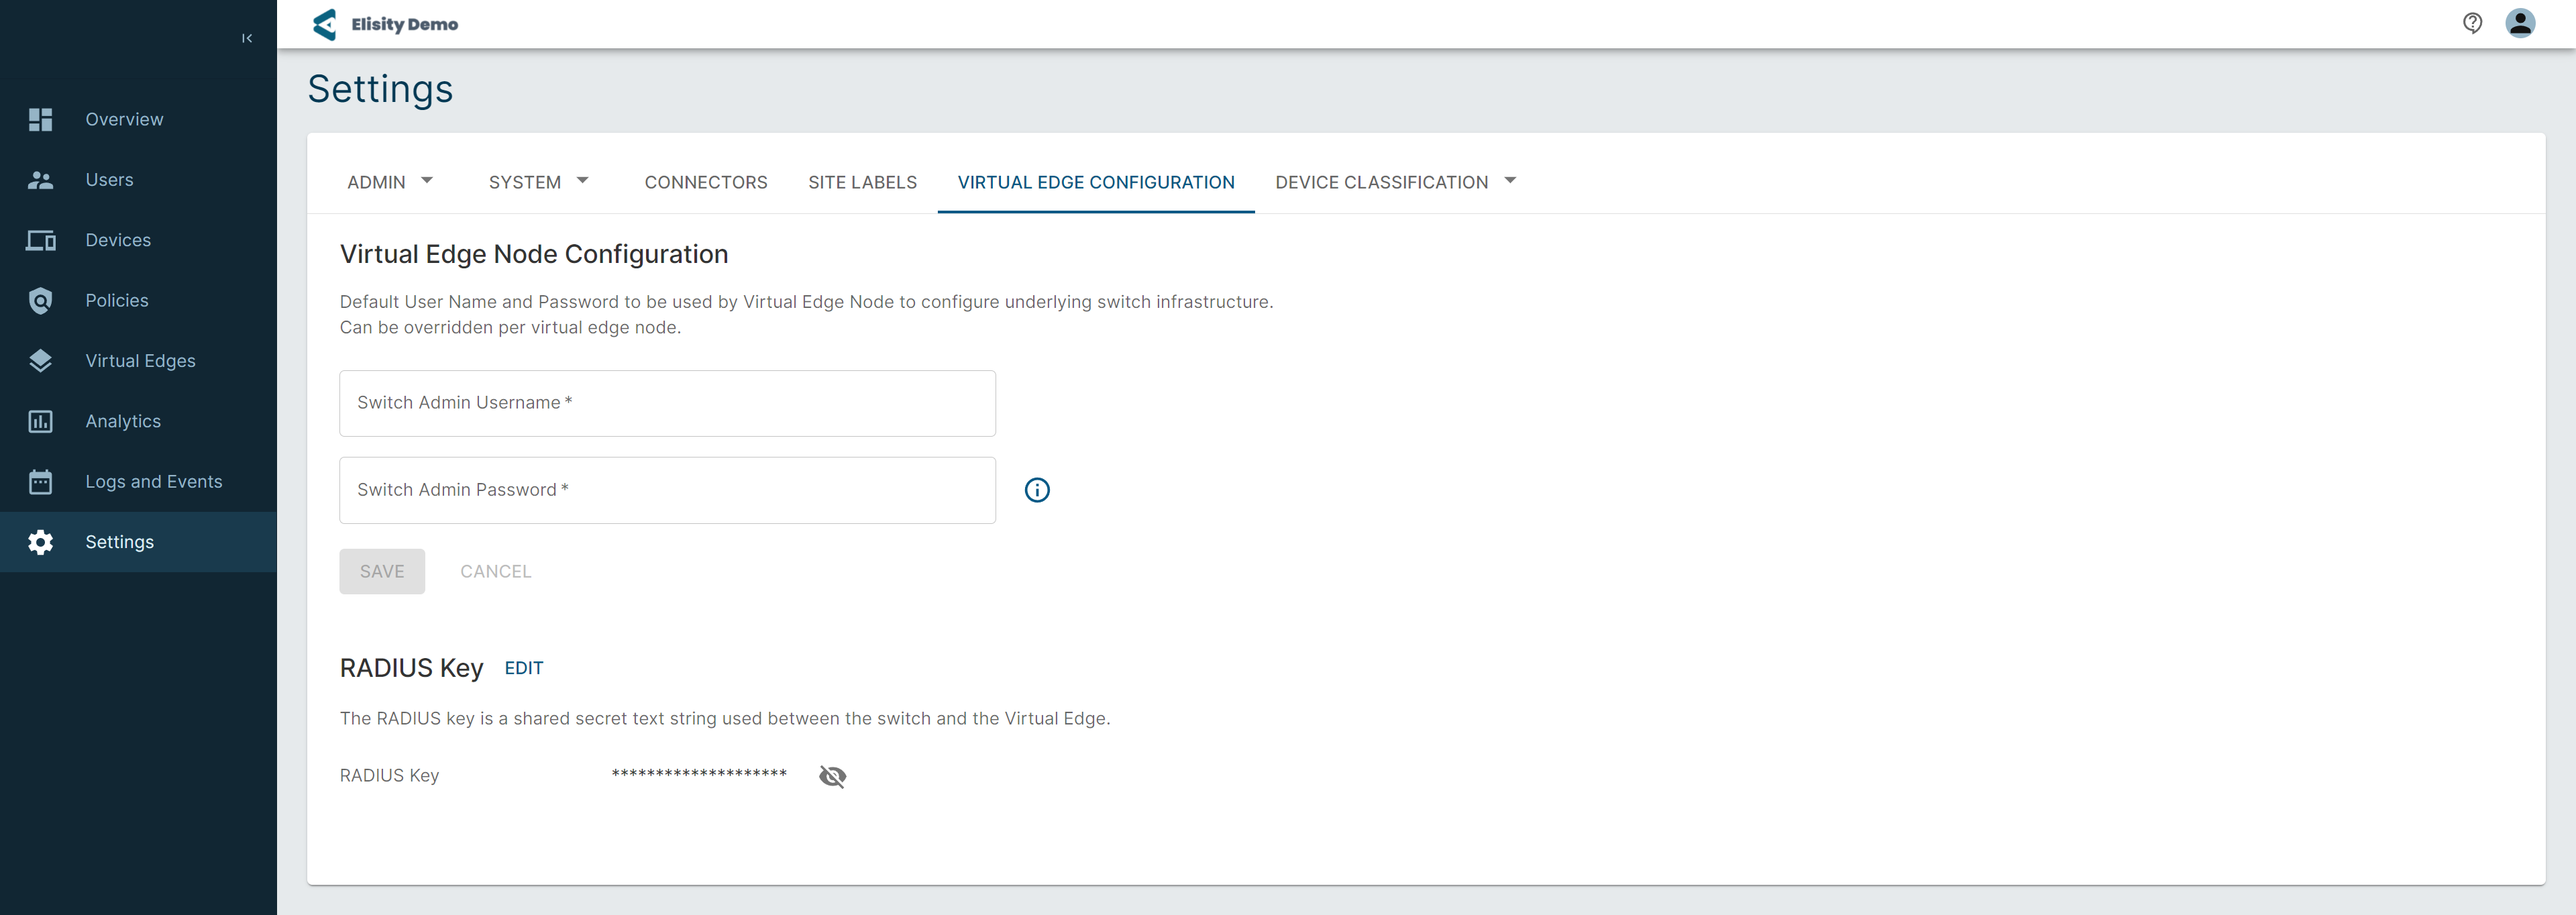The image size is (2576, 915).
Task: Click the Analytics chart icon
Action: pyautogui.click(x=40, y=421)
